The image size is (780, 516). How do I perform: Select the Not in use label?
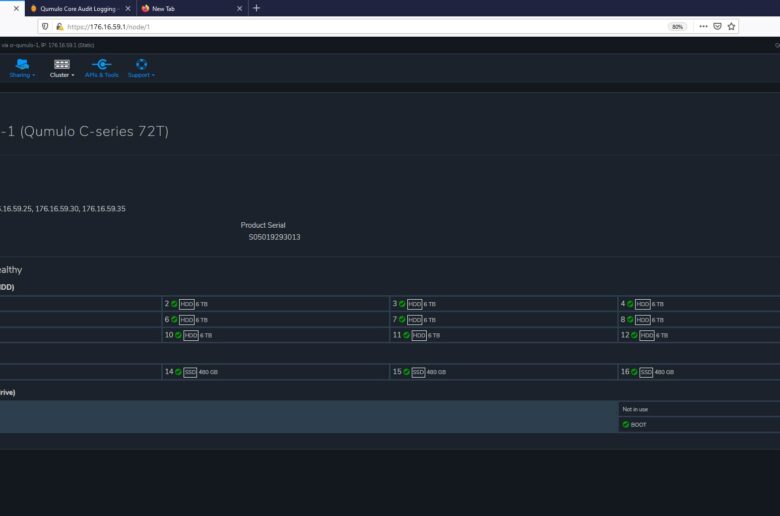point(635,409)
